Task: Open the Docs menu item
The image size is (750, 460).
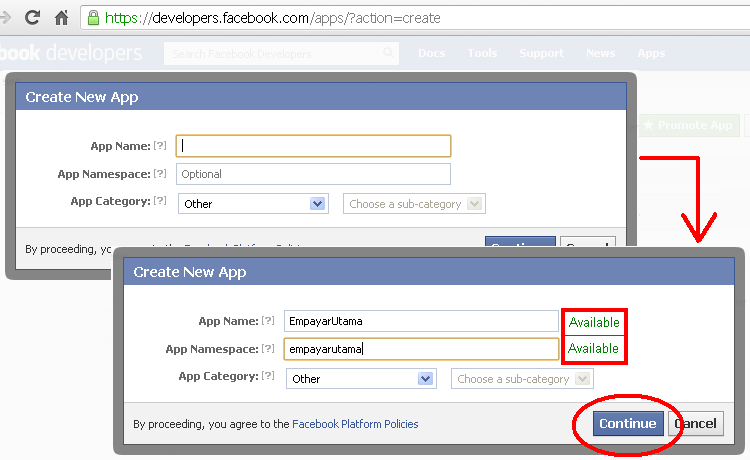Action: [x=431, y=53]
